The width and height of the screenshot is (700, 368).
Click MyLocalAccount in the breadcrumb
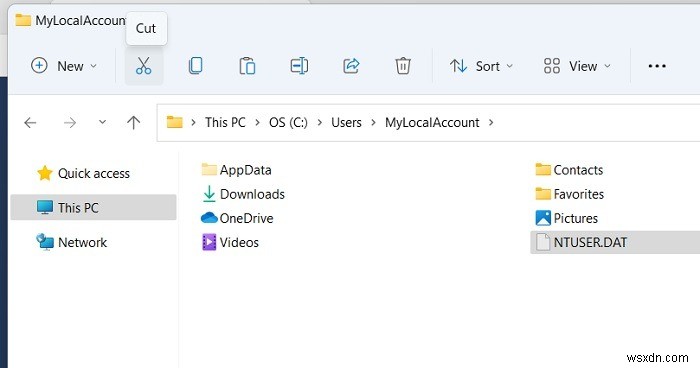click(432, 122)
